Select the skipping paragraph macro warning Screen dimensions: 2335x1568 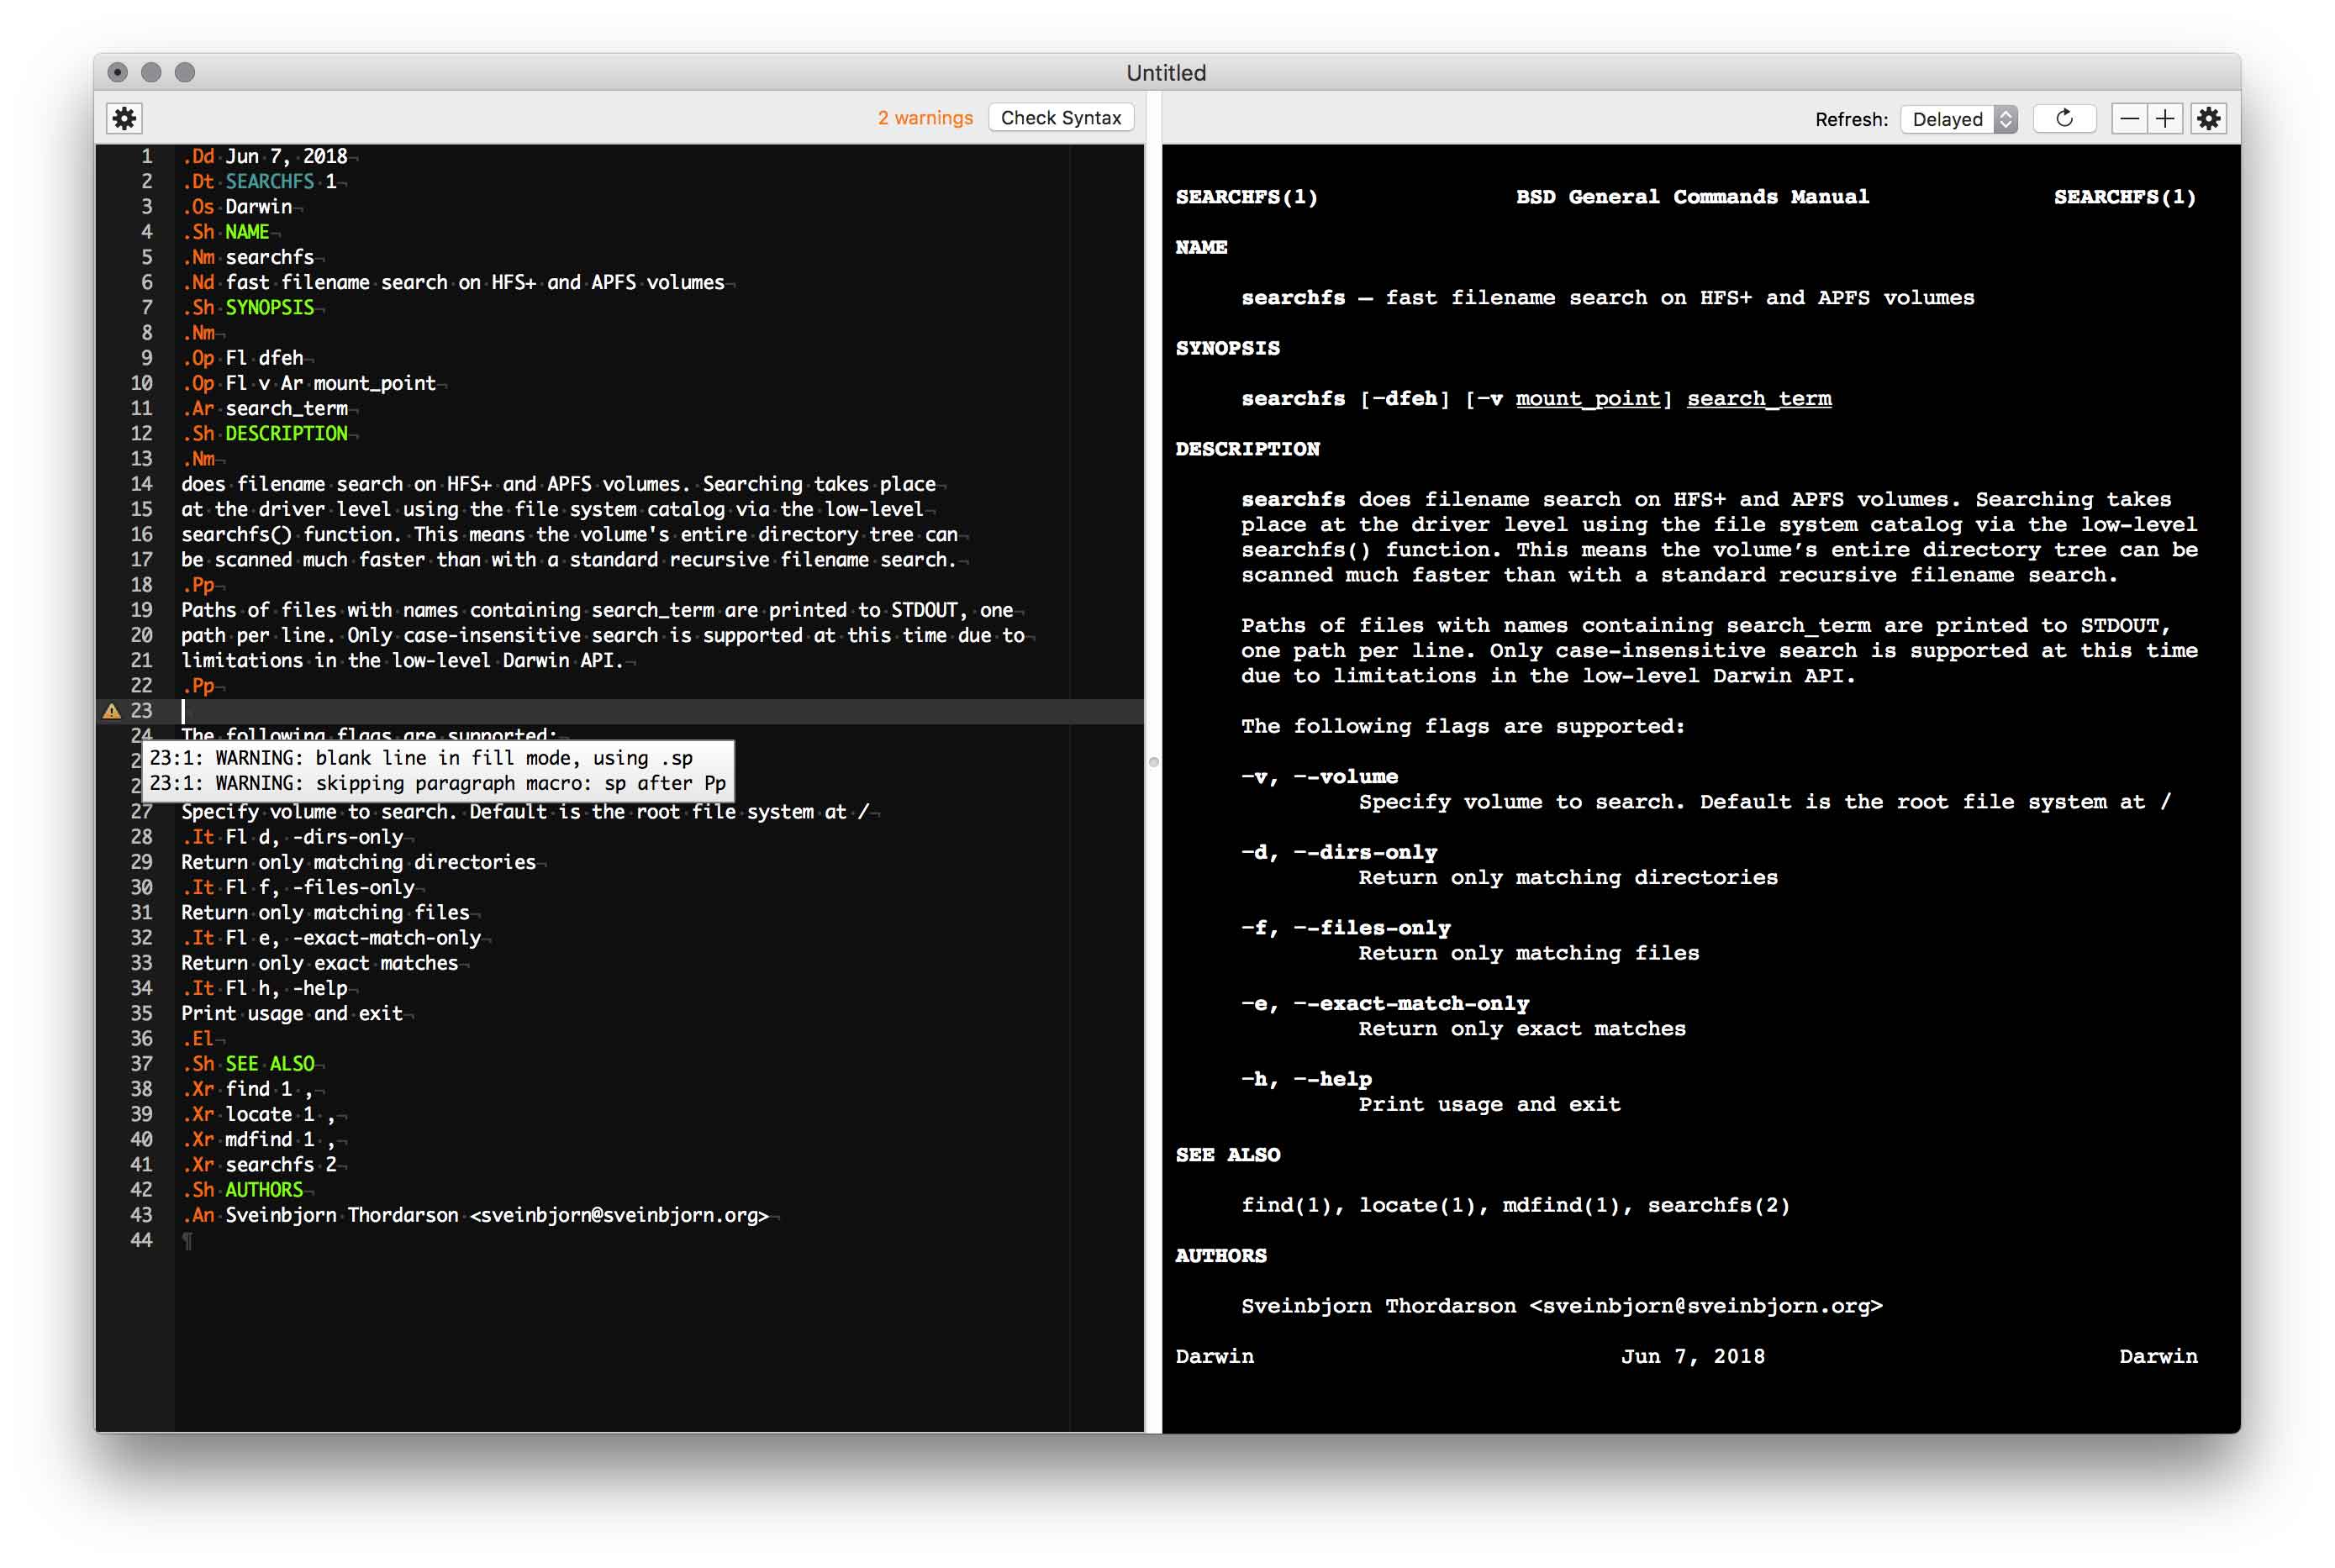440,783
